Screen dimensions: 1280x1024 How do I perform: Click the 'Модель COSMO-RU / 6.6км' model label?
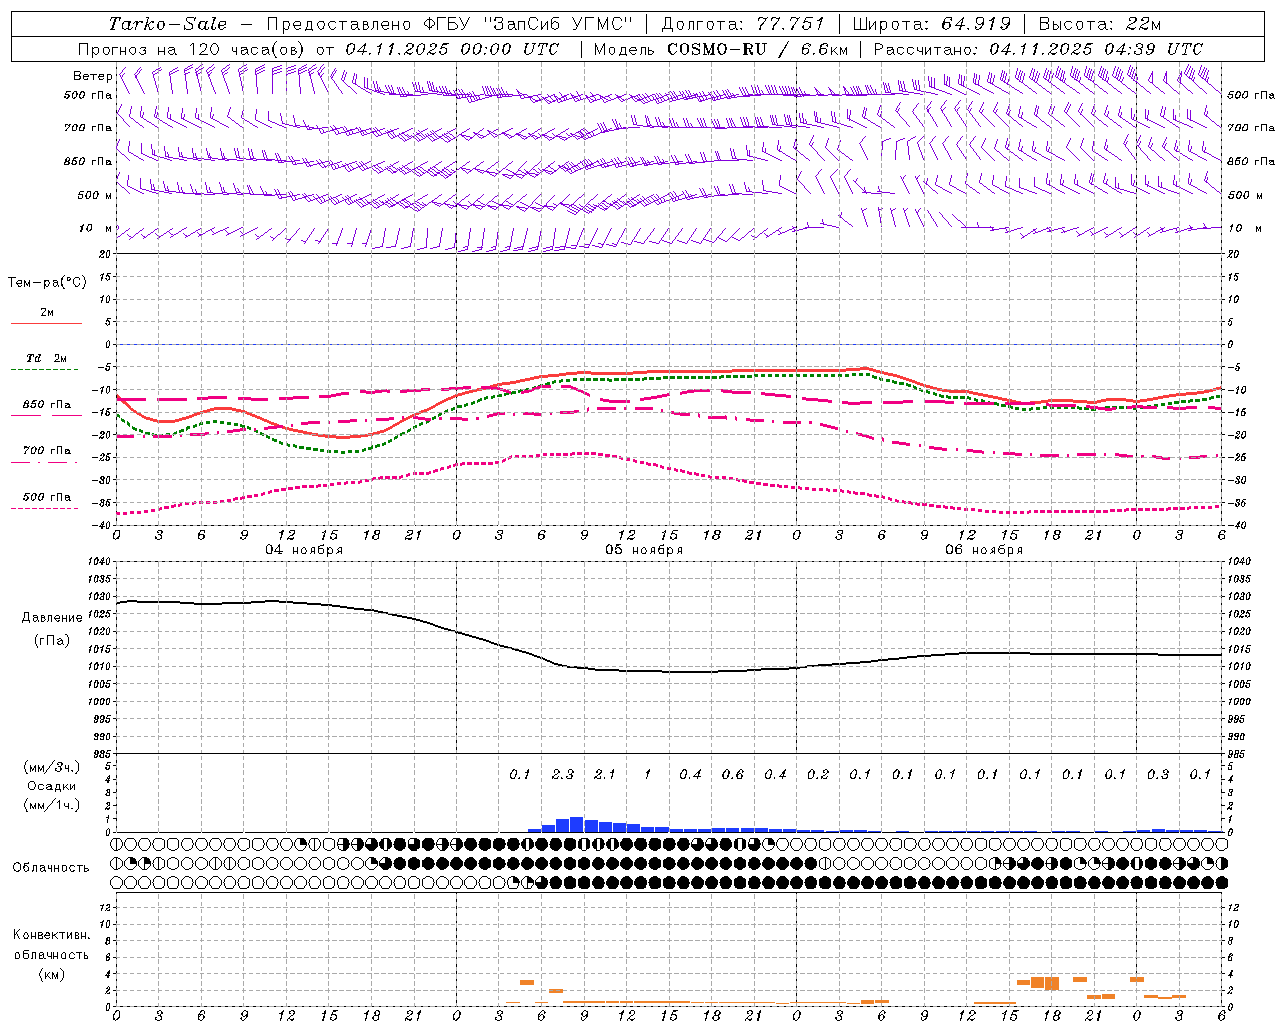(x=721, y=49)
